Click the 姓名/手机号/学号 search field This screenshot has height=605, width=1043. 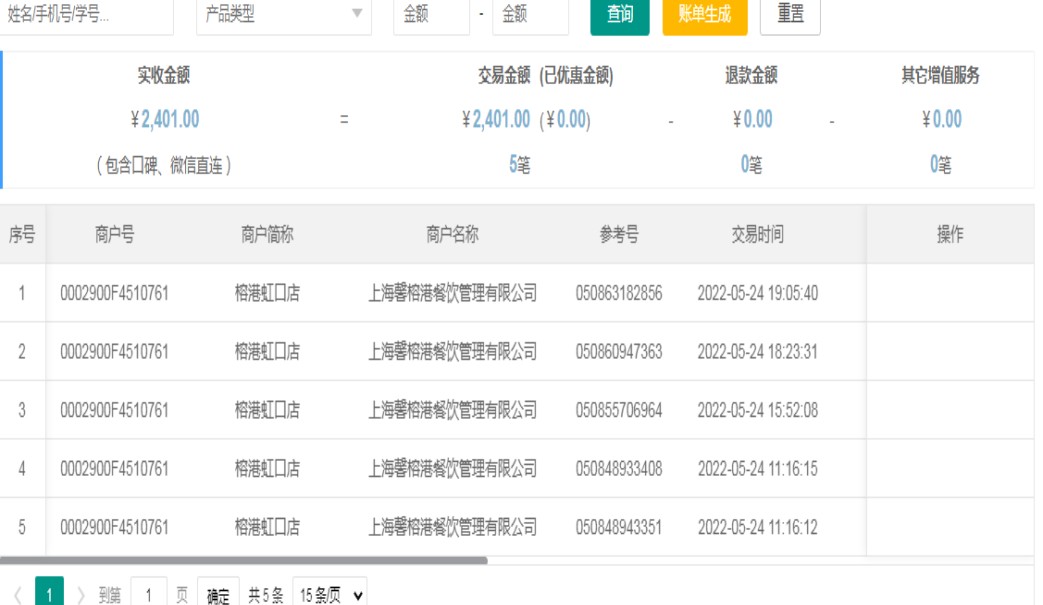coord(85,15)
